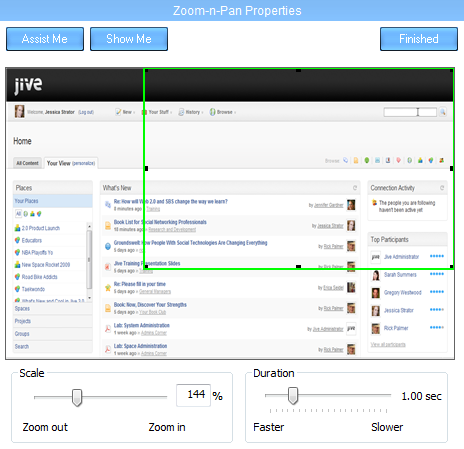Screen dimensions: 464x449
Task: Click the Show Me button
Action: (x=129, y=39)
